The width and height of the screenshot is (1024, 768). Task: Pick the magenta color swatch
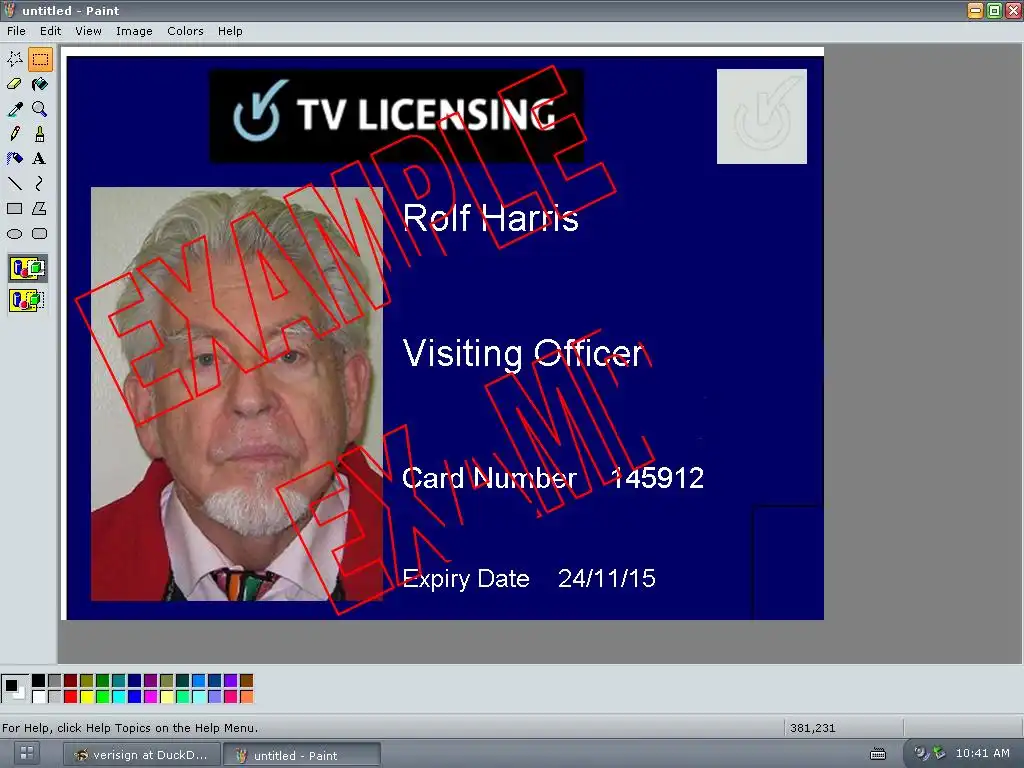tap(150, 697)
